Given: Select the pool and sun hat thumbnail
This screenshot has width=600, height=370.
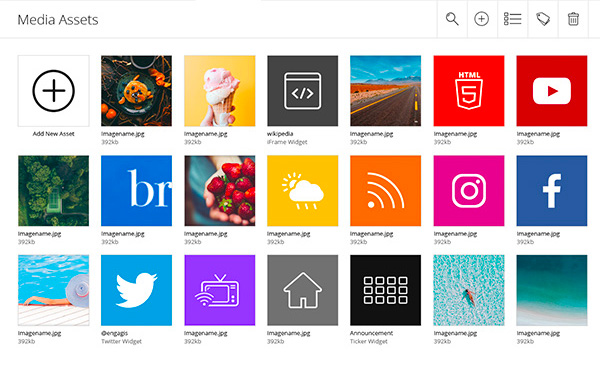Looking at the screenshot, I should (x=54, y=290).
